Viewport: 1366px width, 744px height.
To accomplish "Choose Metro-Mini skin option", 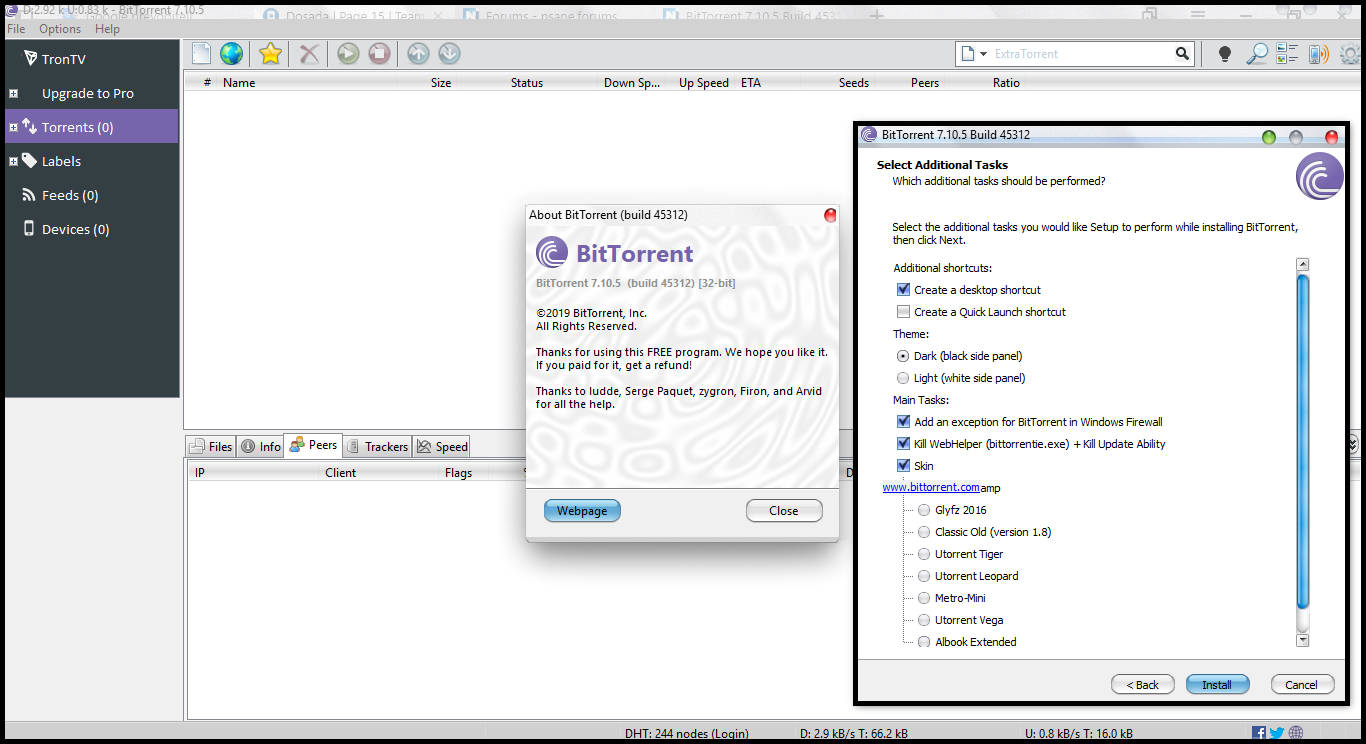I will [924, 597].
